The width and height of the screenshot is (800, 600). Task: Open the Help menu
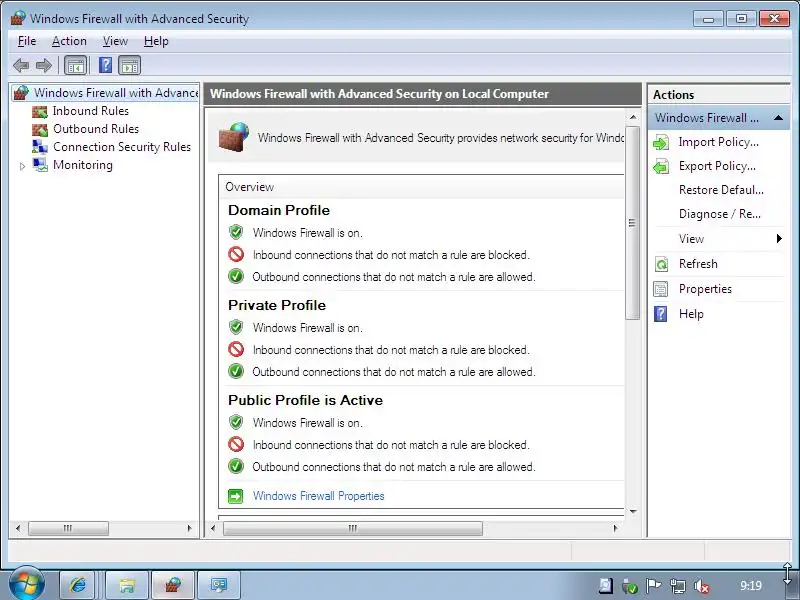pyautogui.click(x=156, y=41)
